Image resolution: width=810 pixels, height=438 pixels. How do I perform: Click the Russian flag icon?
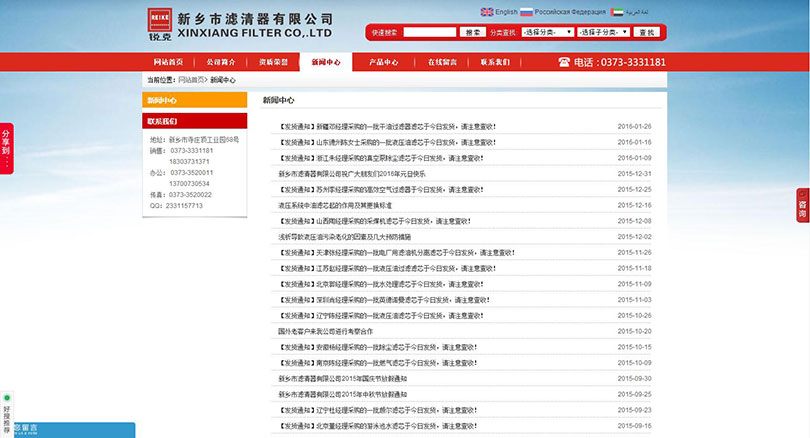[526, 12]
